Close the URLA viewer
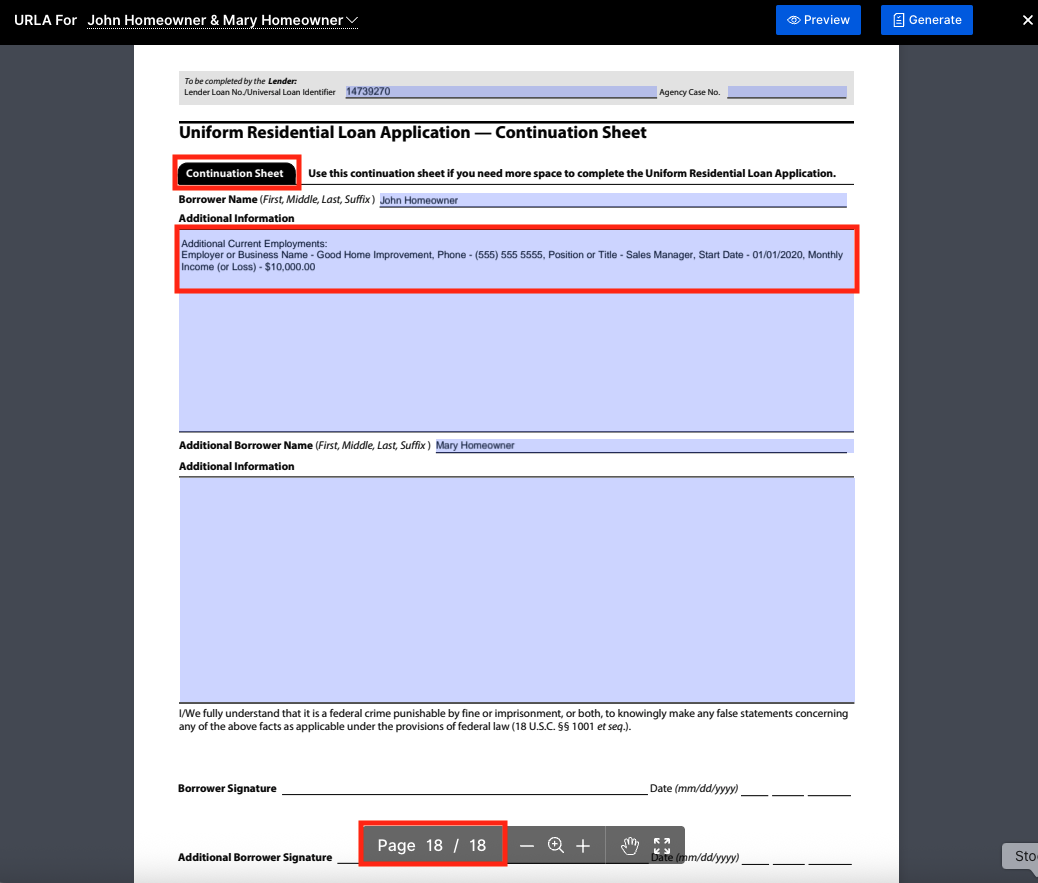 pyautogui.click(x=1027, y=20)
